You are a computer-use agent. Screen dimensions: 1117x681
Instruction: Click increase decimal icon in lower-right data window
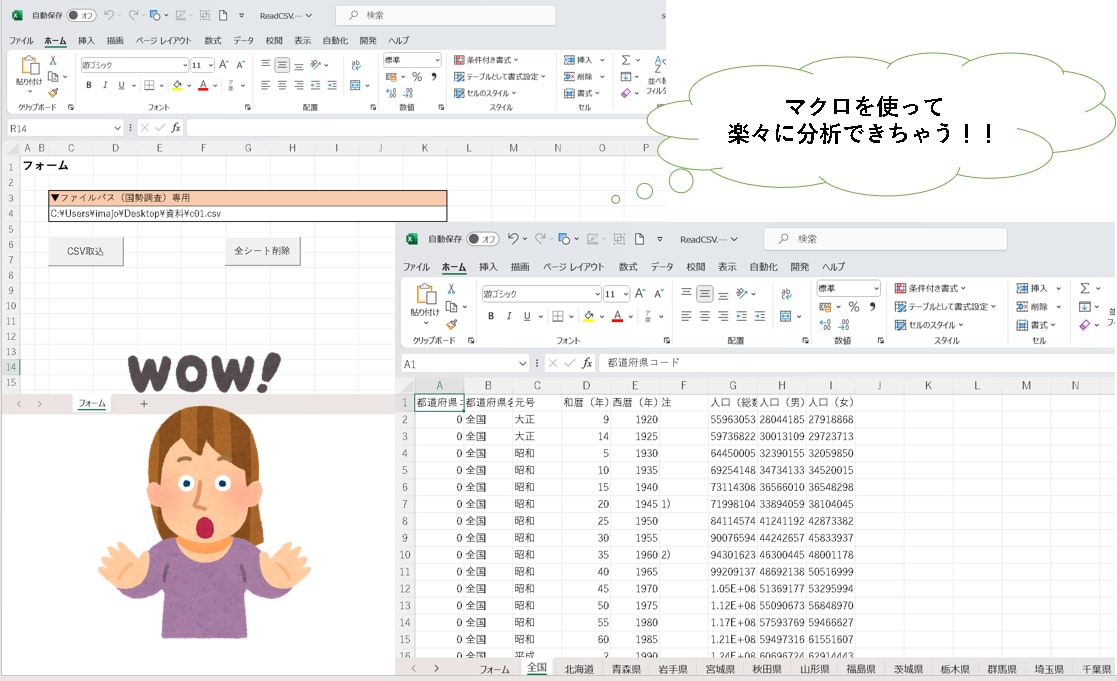click(x=825, y=325)
